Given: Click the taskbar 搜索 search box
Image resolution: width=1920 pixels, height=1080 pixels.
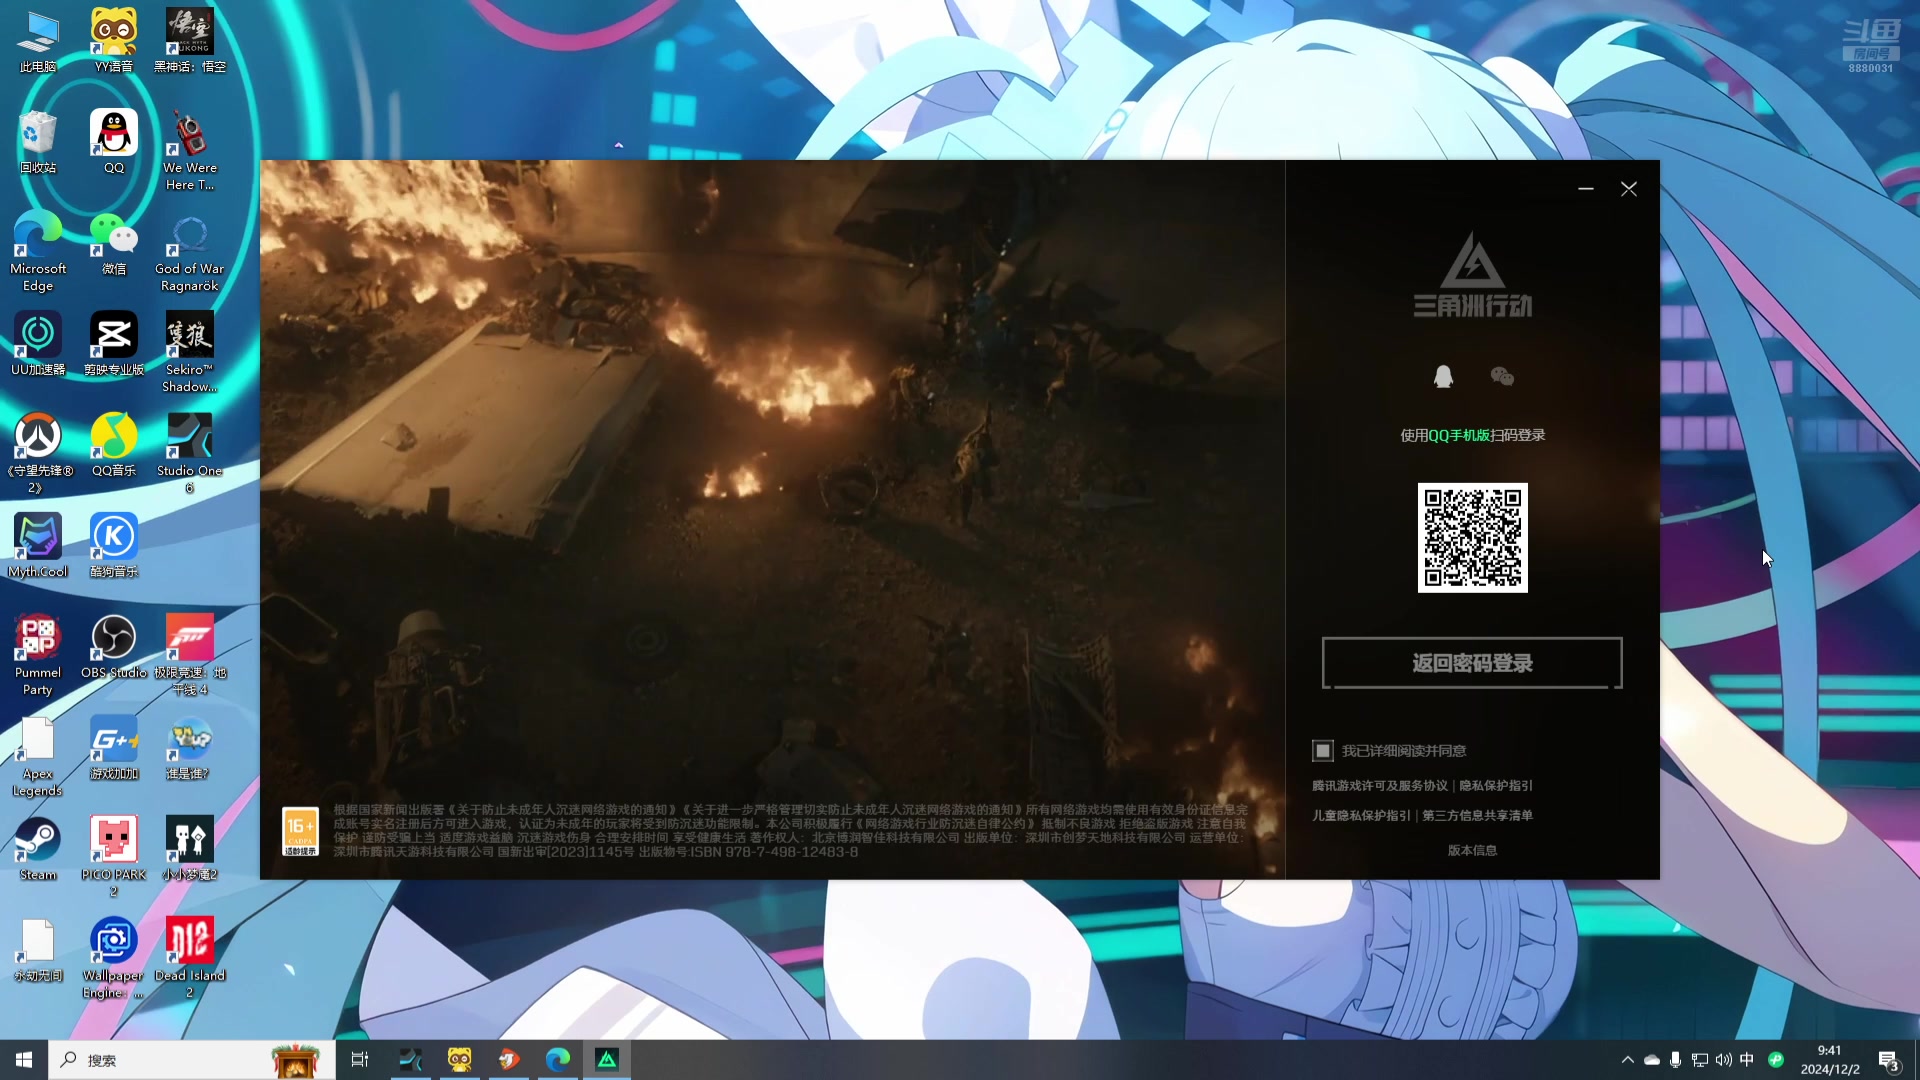Looking at the screenshot, I should pyautogui.click(x=190, y=1059).
